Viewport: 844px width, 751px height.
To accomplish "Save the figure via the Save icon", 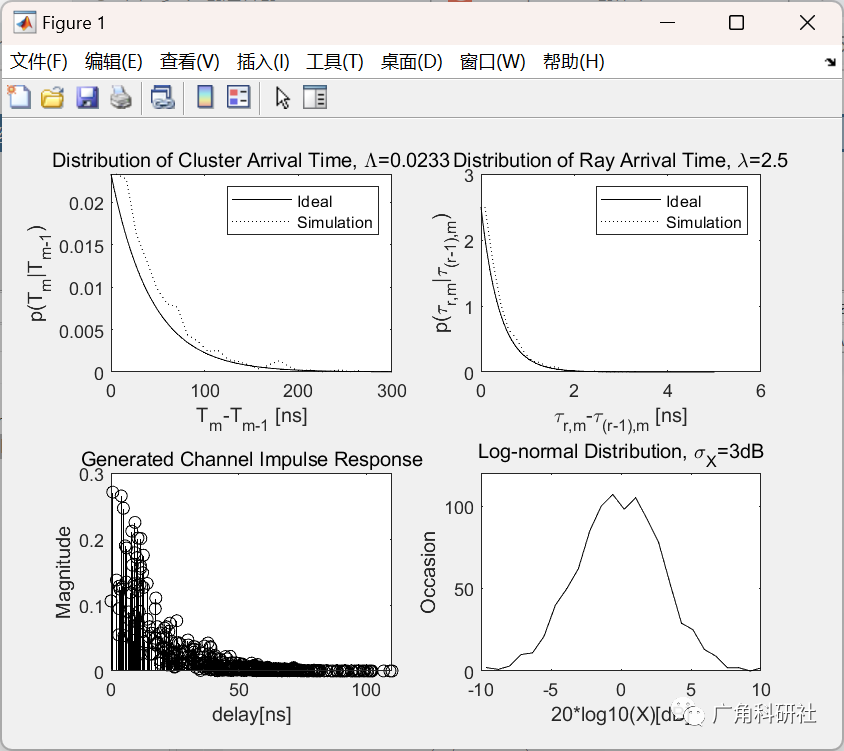I will (x=86, y=97).
